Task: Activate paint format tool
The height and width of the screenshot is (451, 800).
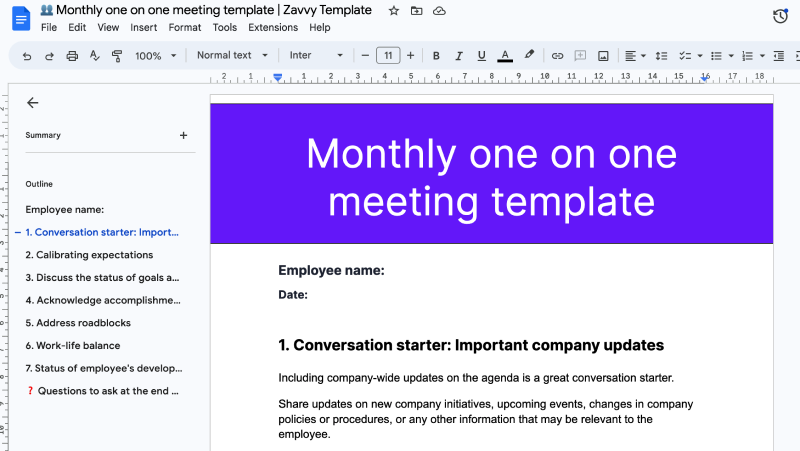Action: click(117, 56)
